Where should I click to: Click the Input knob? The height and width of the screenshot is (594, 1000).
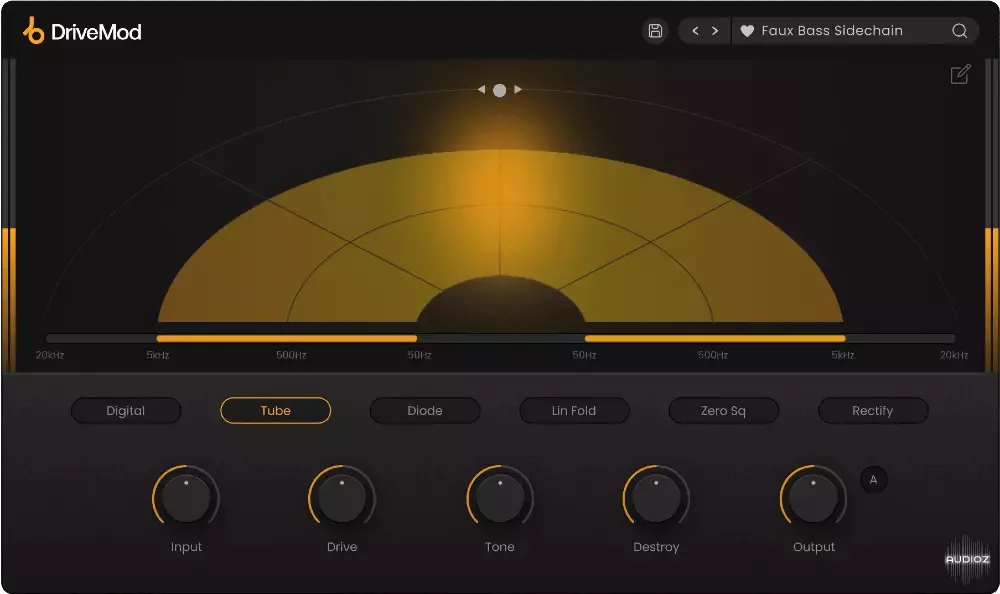(186, 498)
